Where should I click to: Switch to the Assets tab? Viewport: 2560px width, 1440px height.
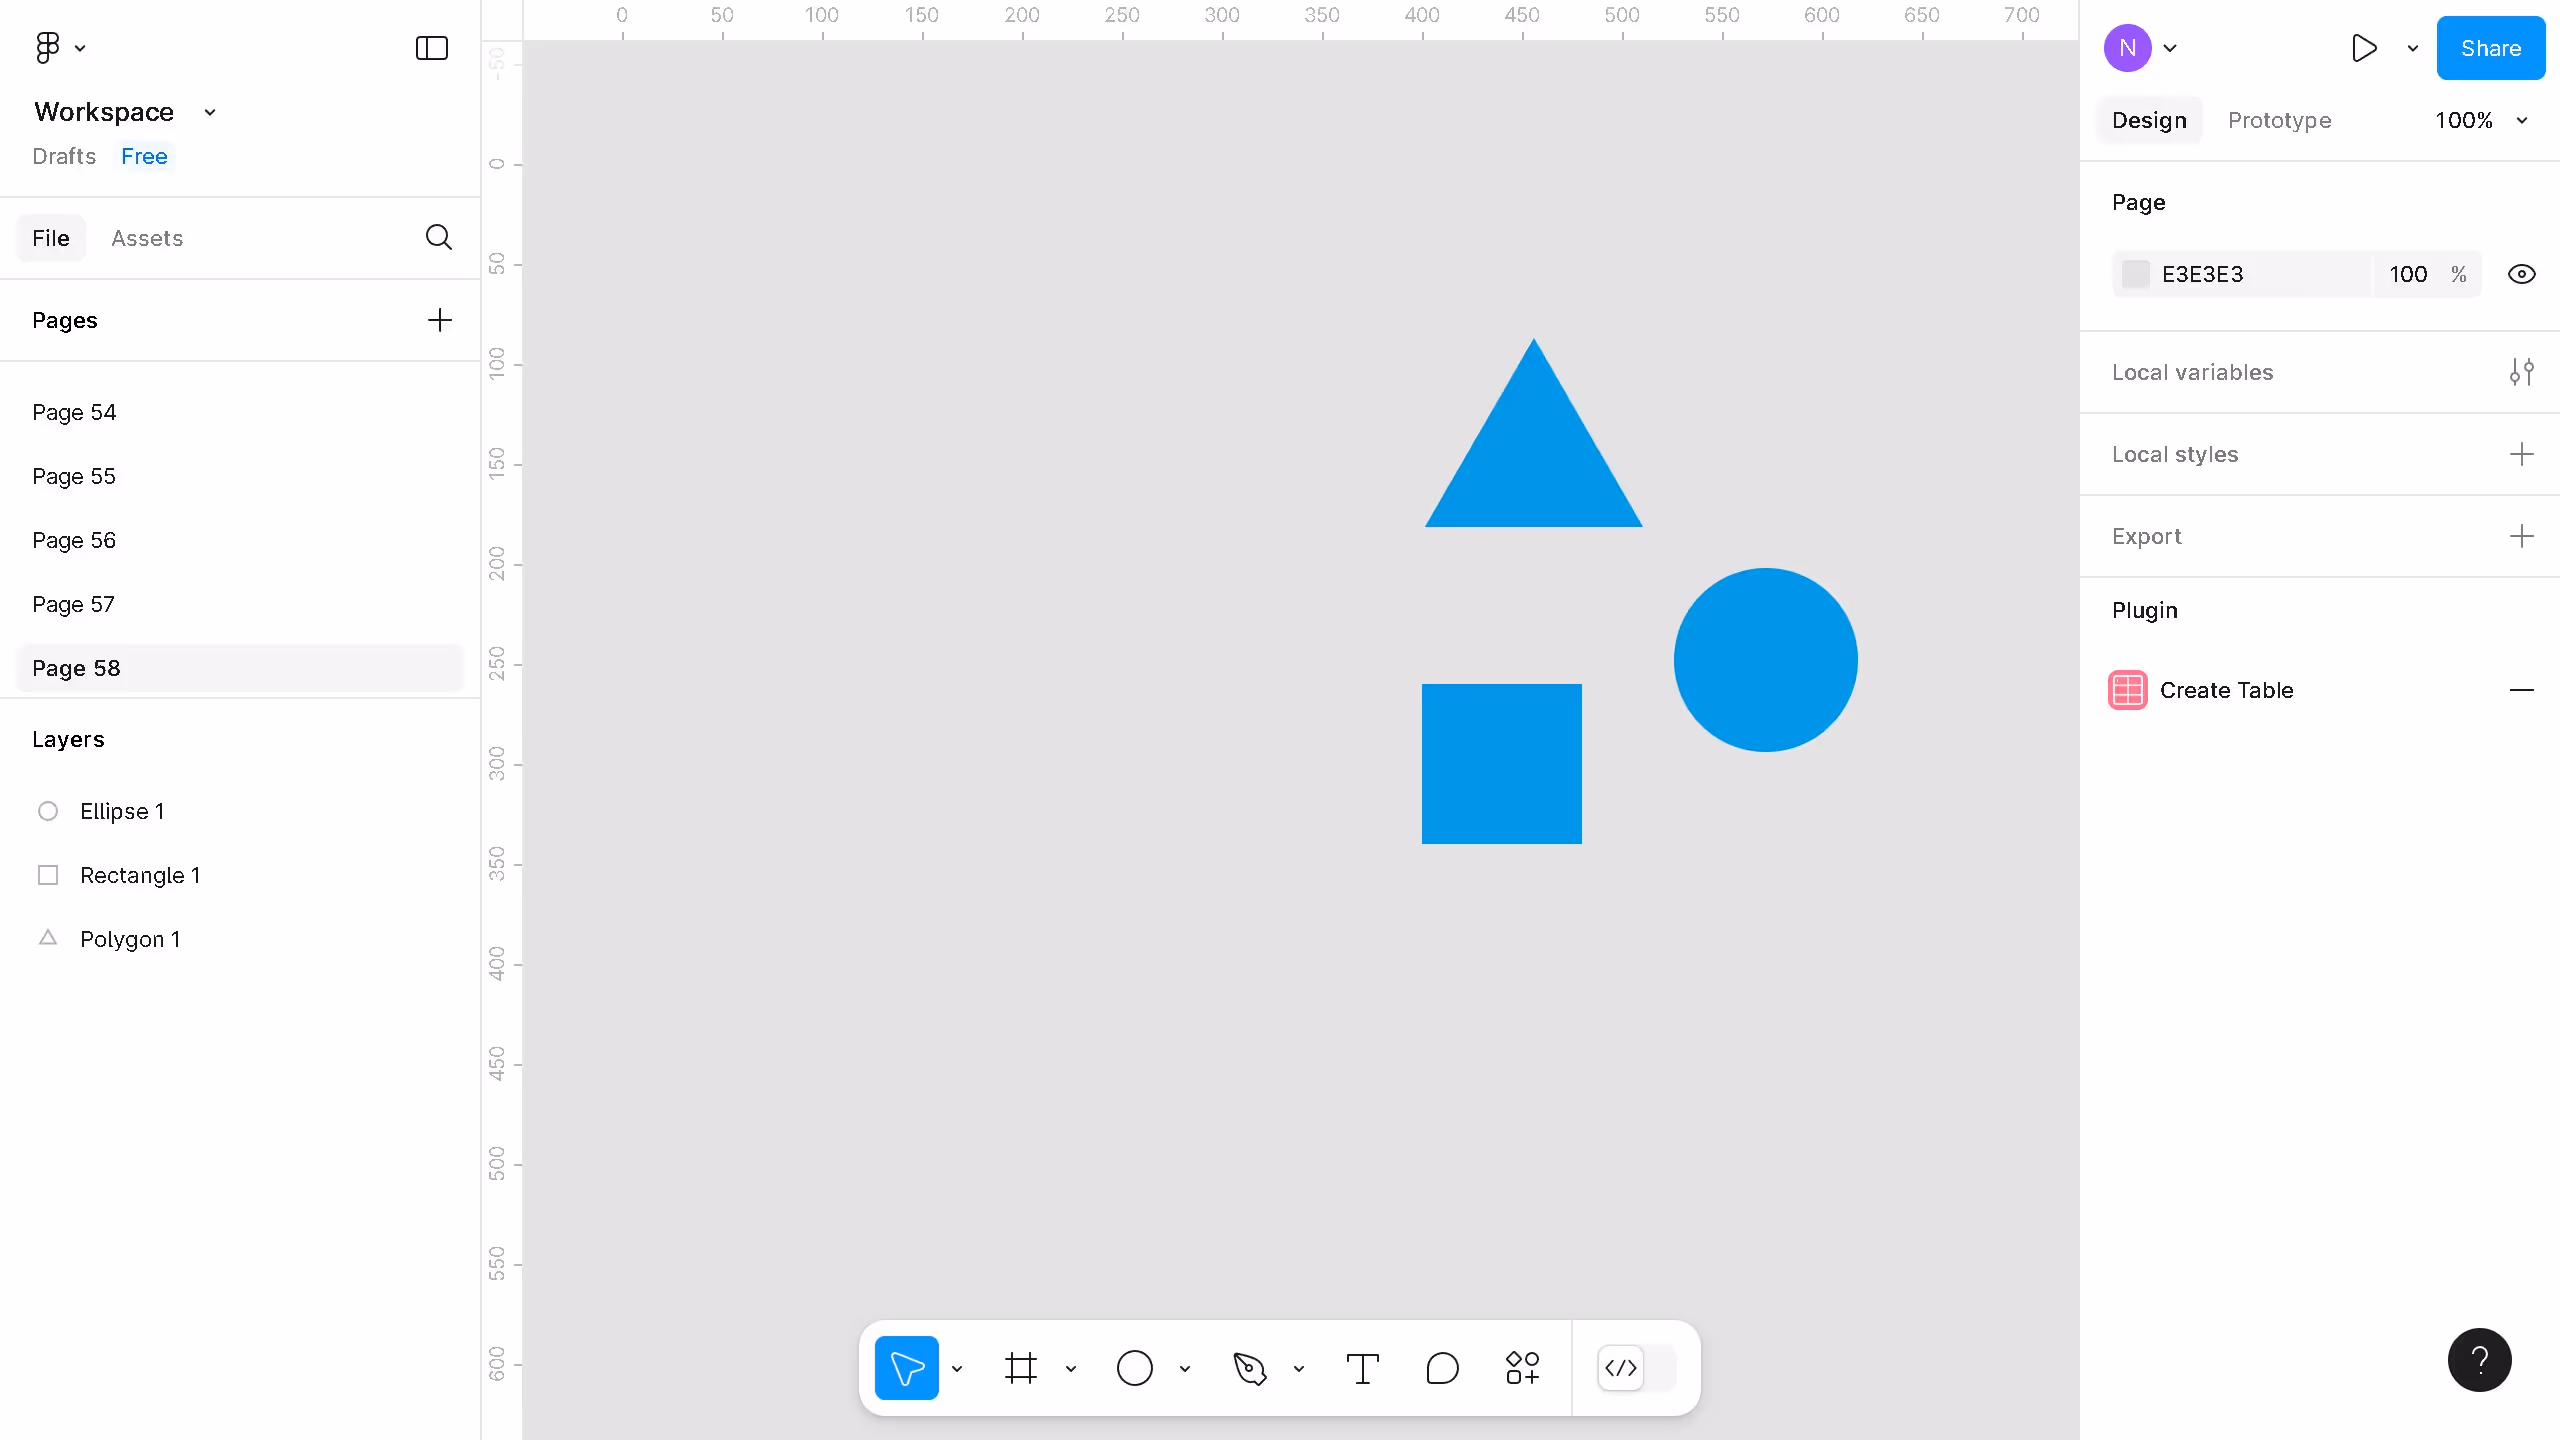[x=147, y=238]
